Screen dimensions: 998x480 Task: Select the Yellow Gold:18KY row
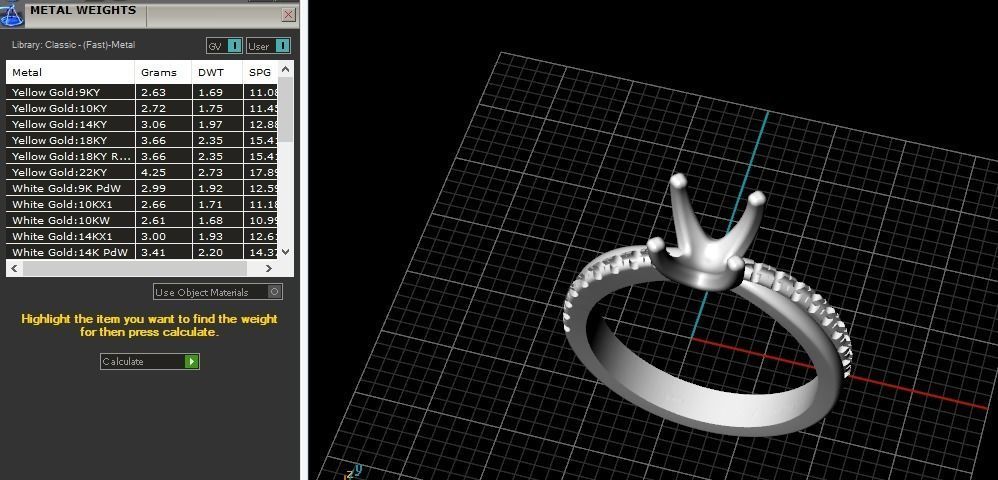(x=141, y=140)
